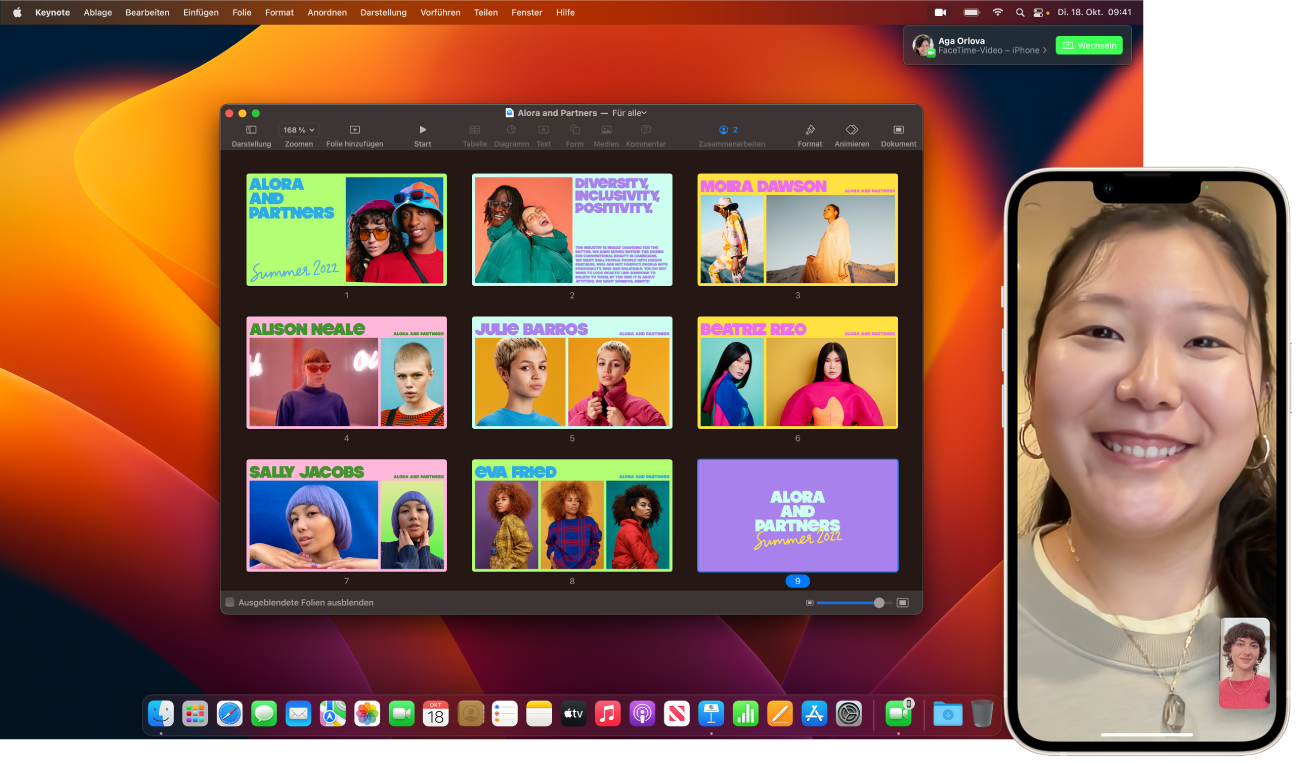This screenshot has height=763, width=1298.
Task: Open the Format sidebar icon
Action: click(x=809, y=131)
